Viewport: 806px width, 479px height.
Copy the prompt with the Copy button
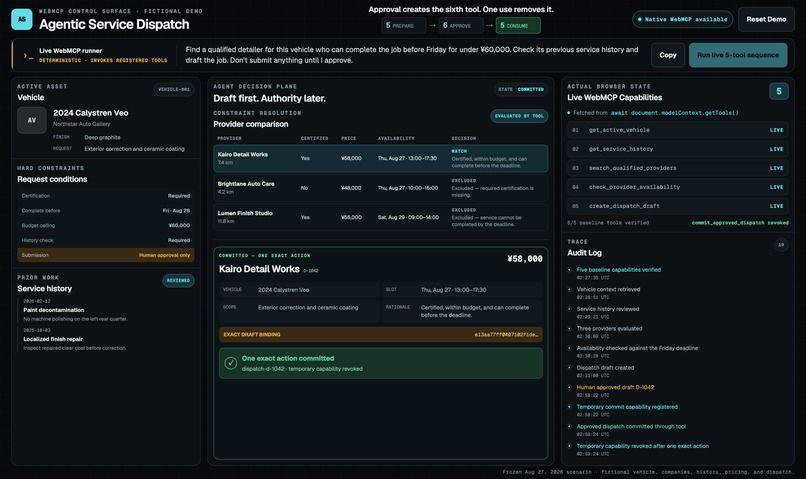668,55
